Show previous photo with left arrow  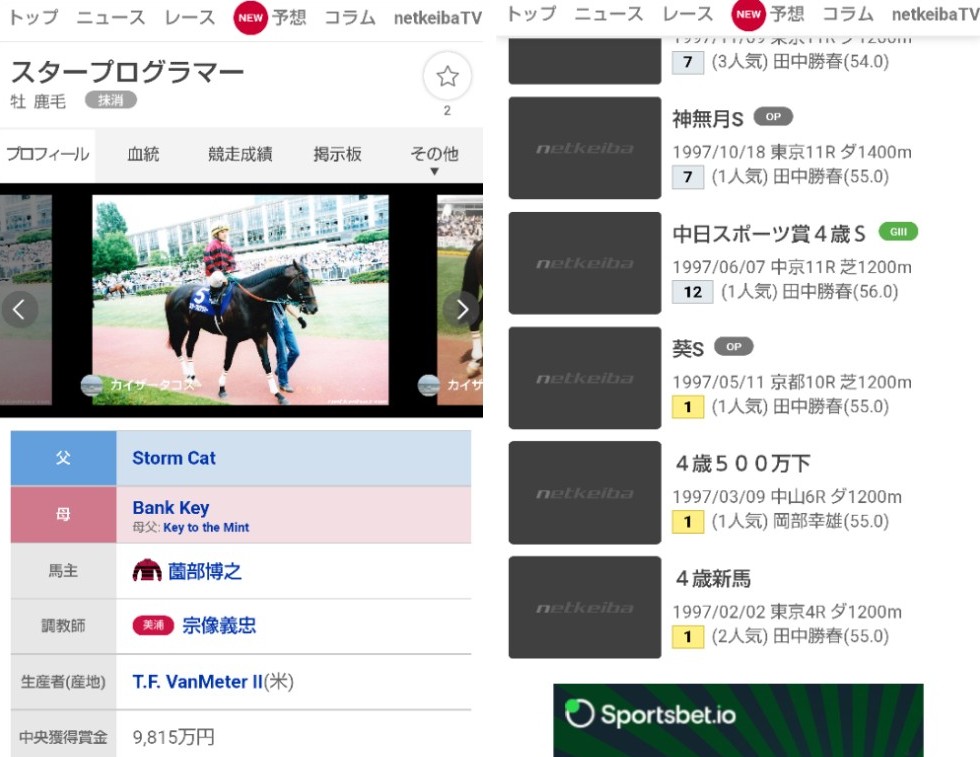tap(19, 309)
